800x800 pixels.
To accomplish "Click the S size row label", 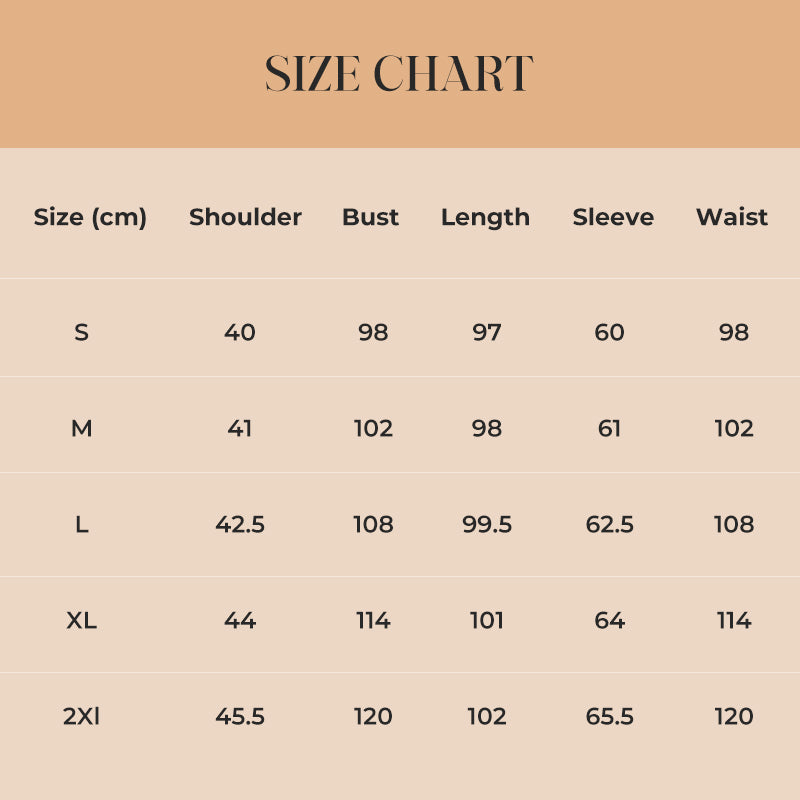I will coord(81,332).
